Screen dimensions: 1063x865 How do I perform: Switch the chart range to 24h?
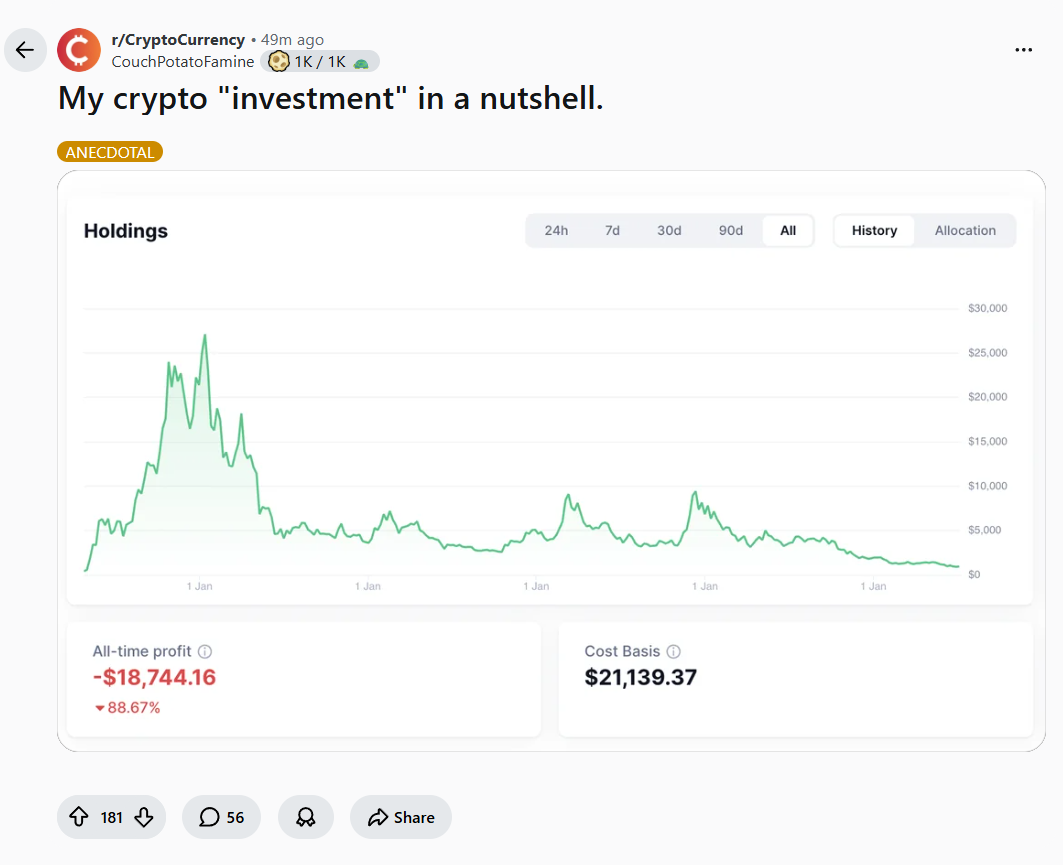tap(556, 230)
